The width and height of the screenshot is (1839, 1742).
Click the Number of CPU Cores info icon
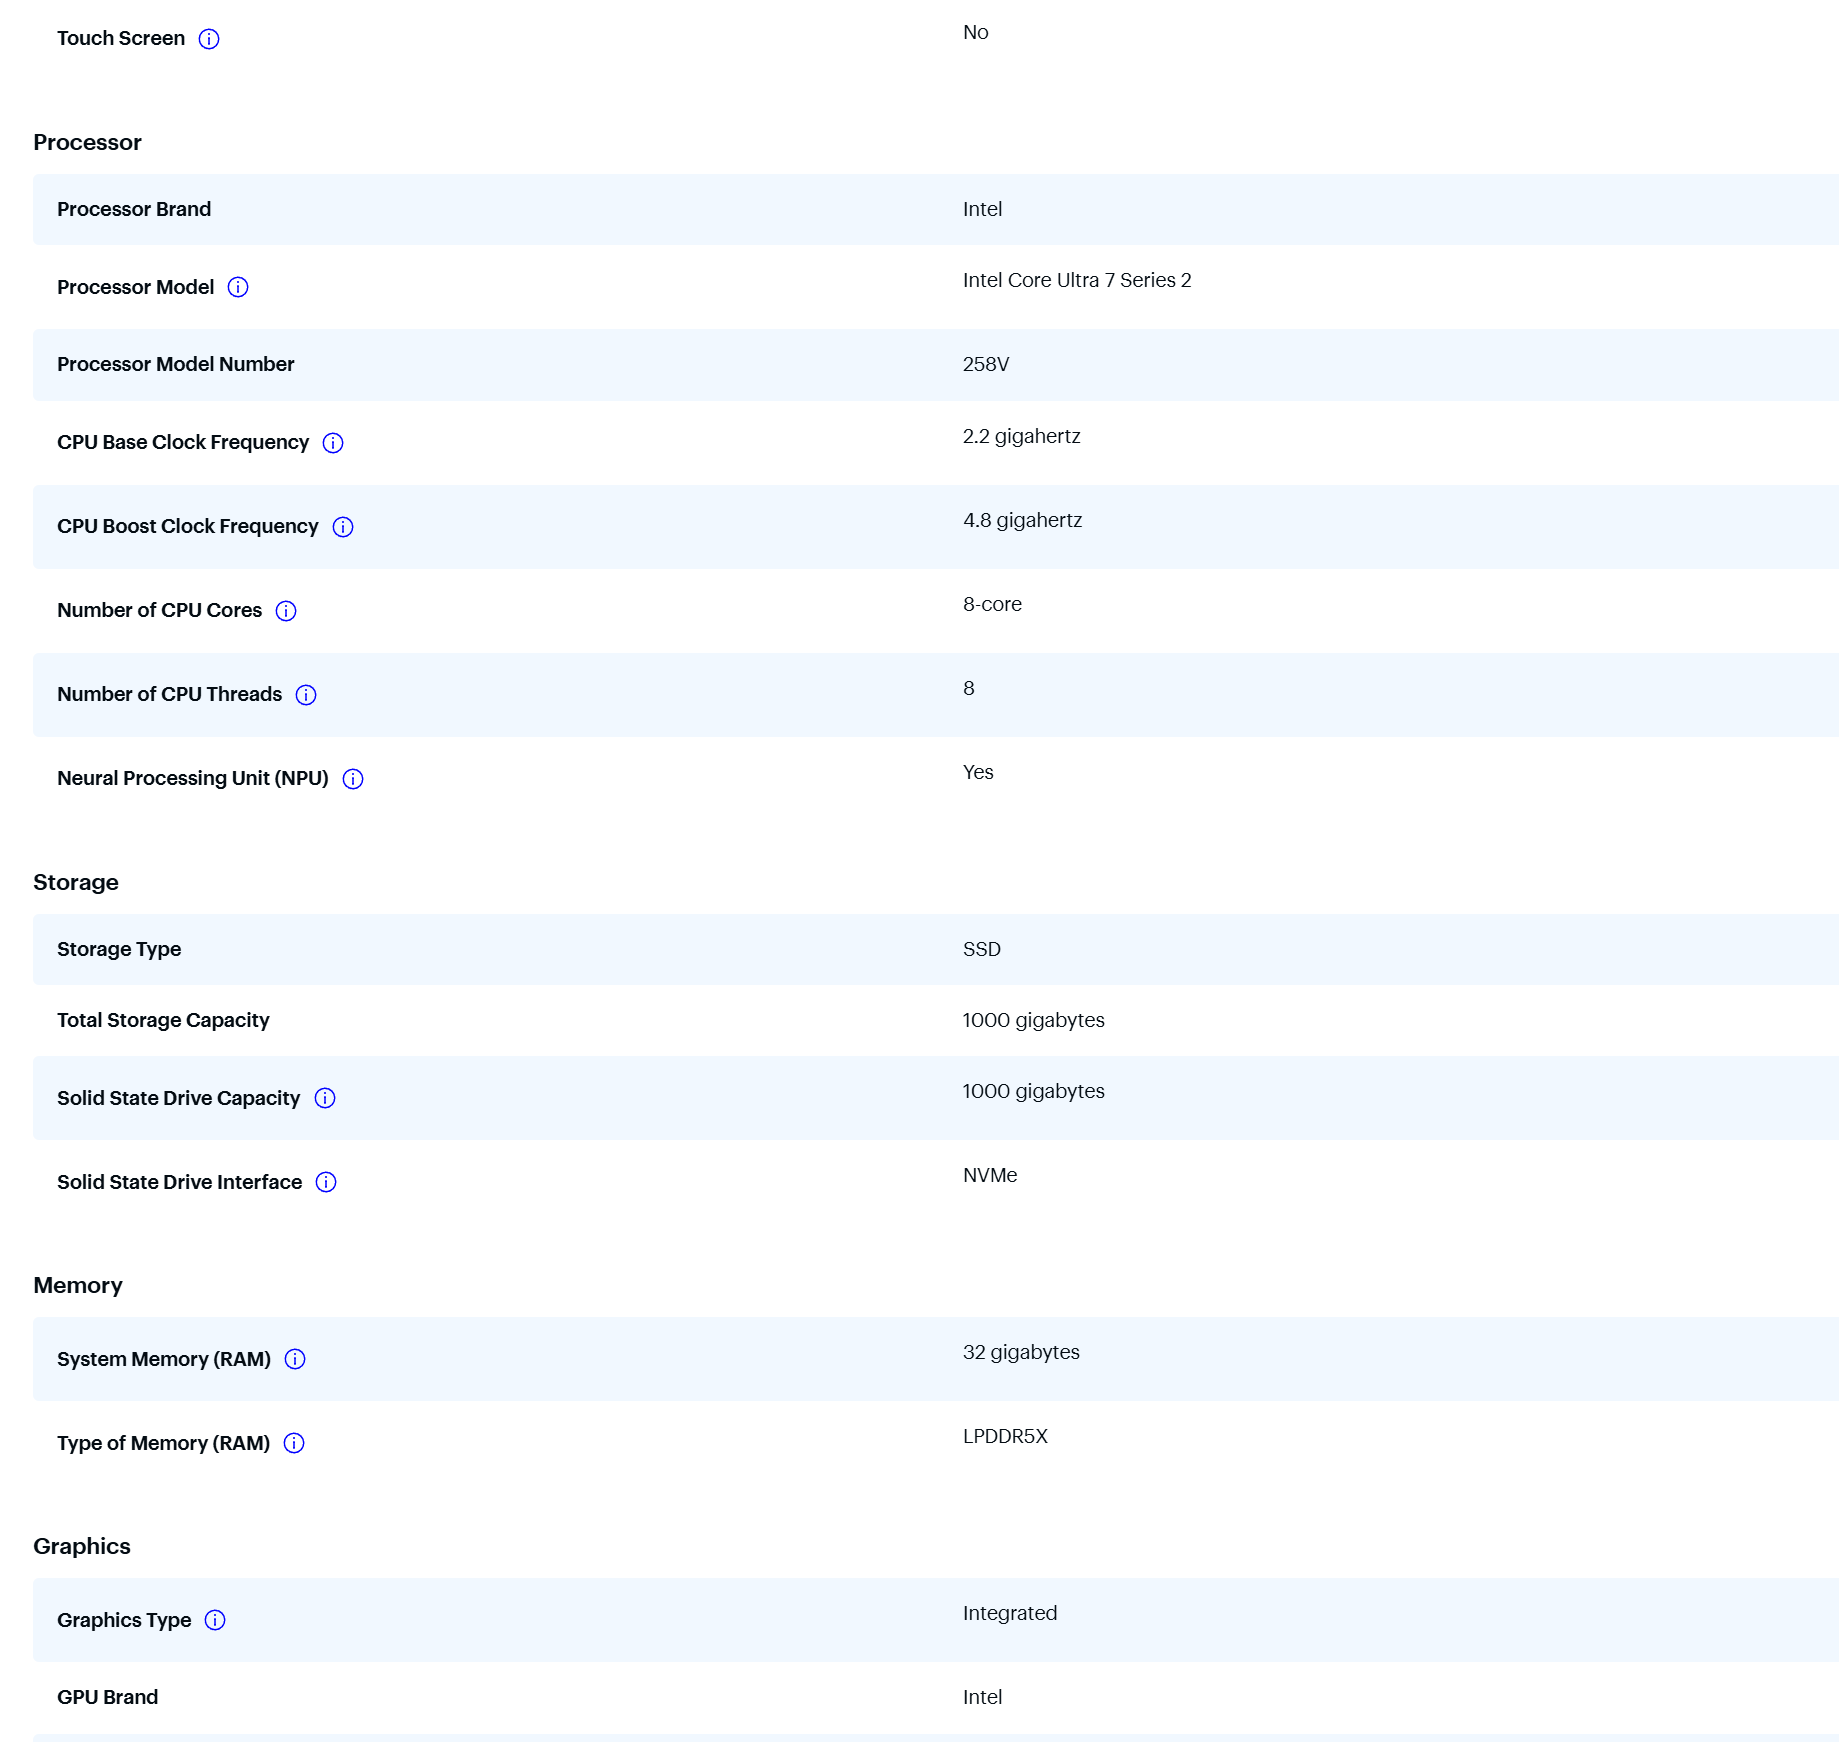click(x=286, y=611)
